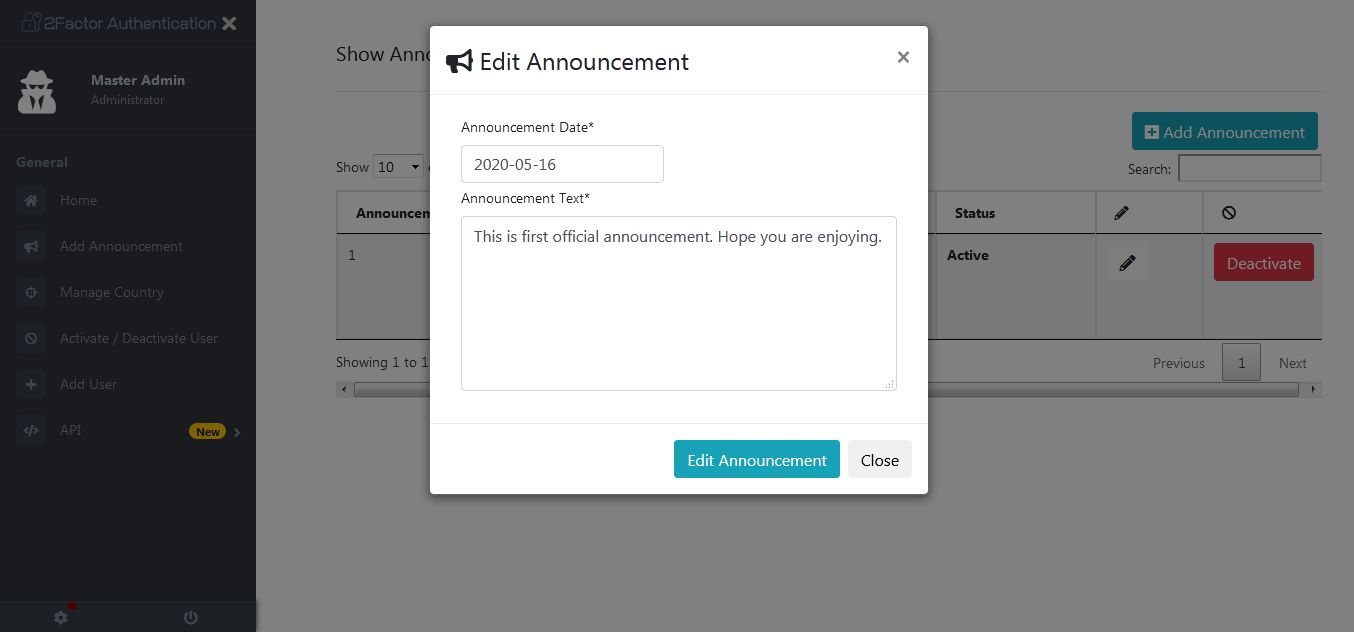Dismiss dialog with top-right X
This screenshot has width=1354, height=632.
[903, 57]
